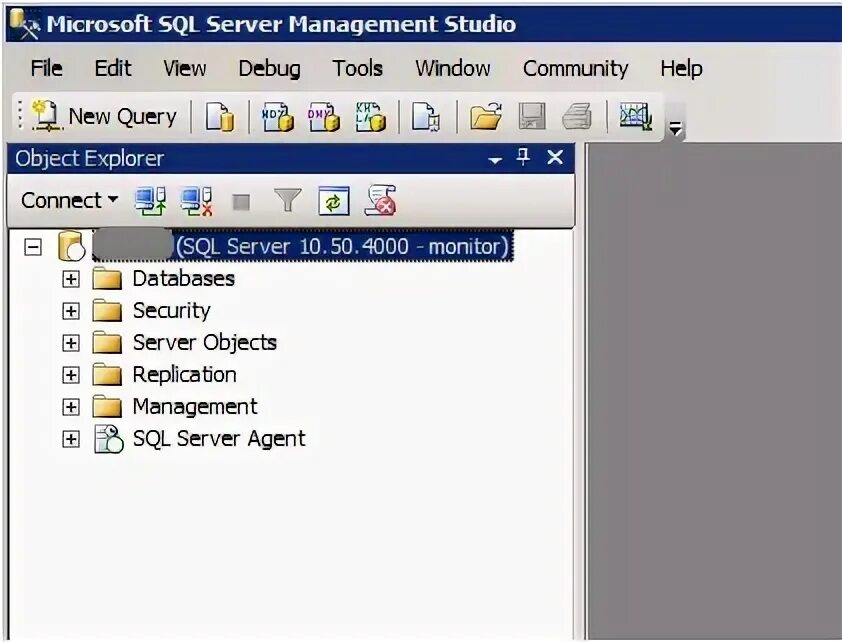Click the Refresh icon in Object Explorer

[x=333, y=201]
